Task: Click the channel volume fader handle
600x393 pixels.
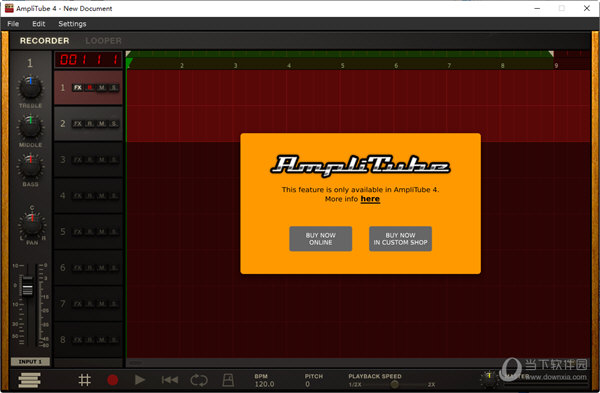Action: coord(28,287)
